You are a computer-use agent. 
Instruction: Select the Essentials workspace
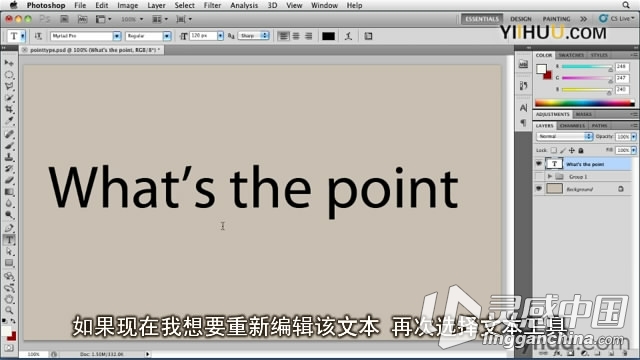[482, 19]
